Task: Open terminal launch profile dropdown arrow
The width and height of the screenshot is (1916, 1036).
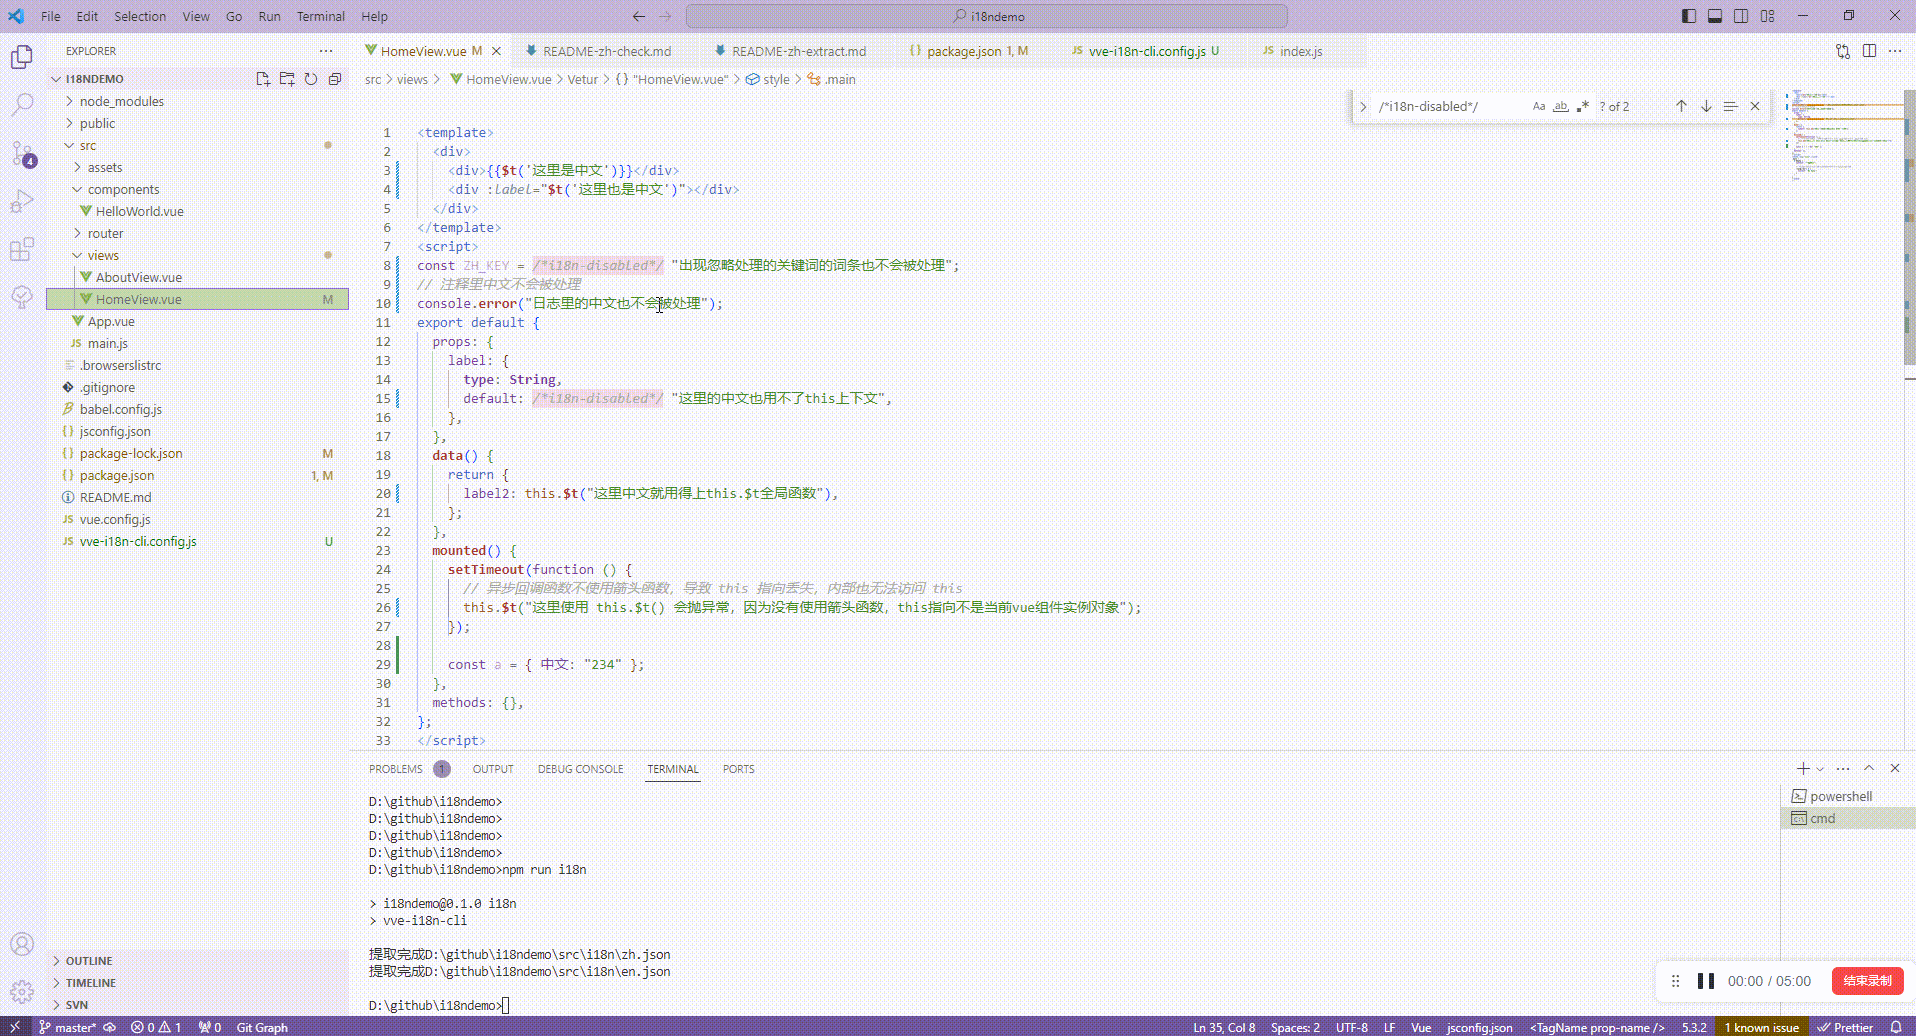Action: coord(1820,769)
